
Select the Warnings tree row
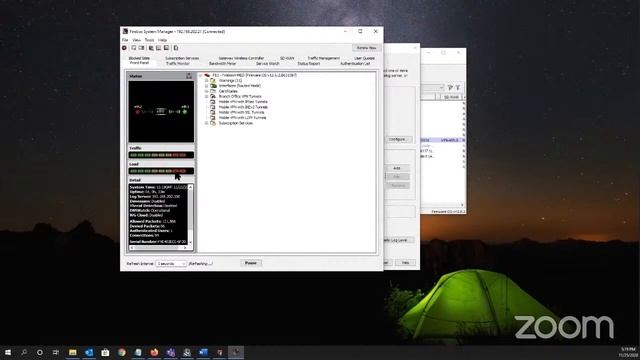pos(230,80)
